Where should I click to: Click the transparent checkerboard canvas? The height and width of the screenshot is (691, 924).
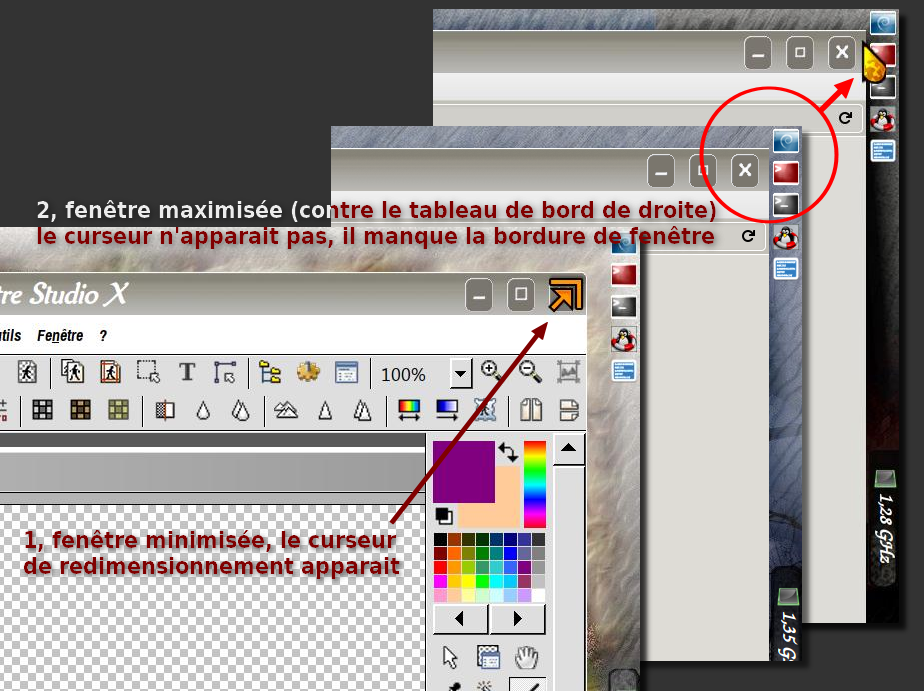212,598
